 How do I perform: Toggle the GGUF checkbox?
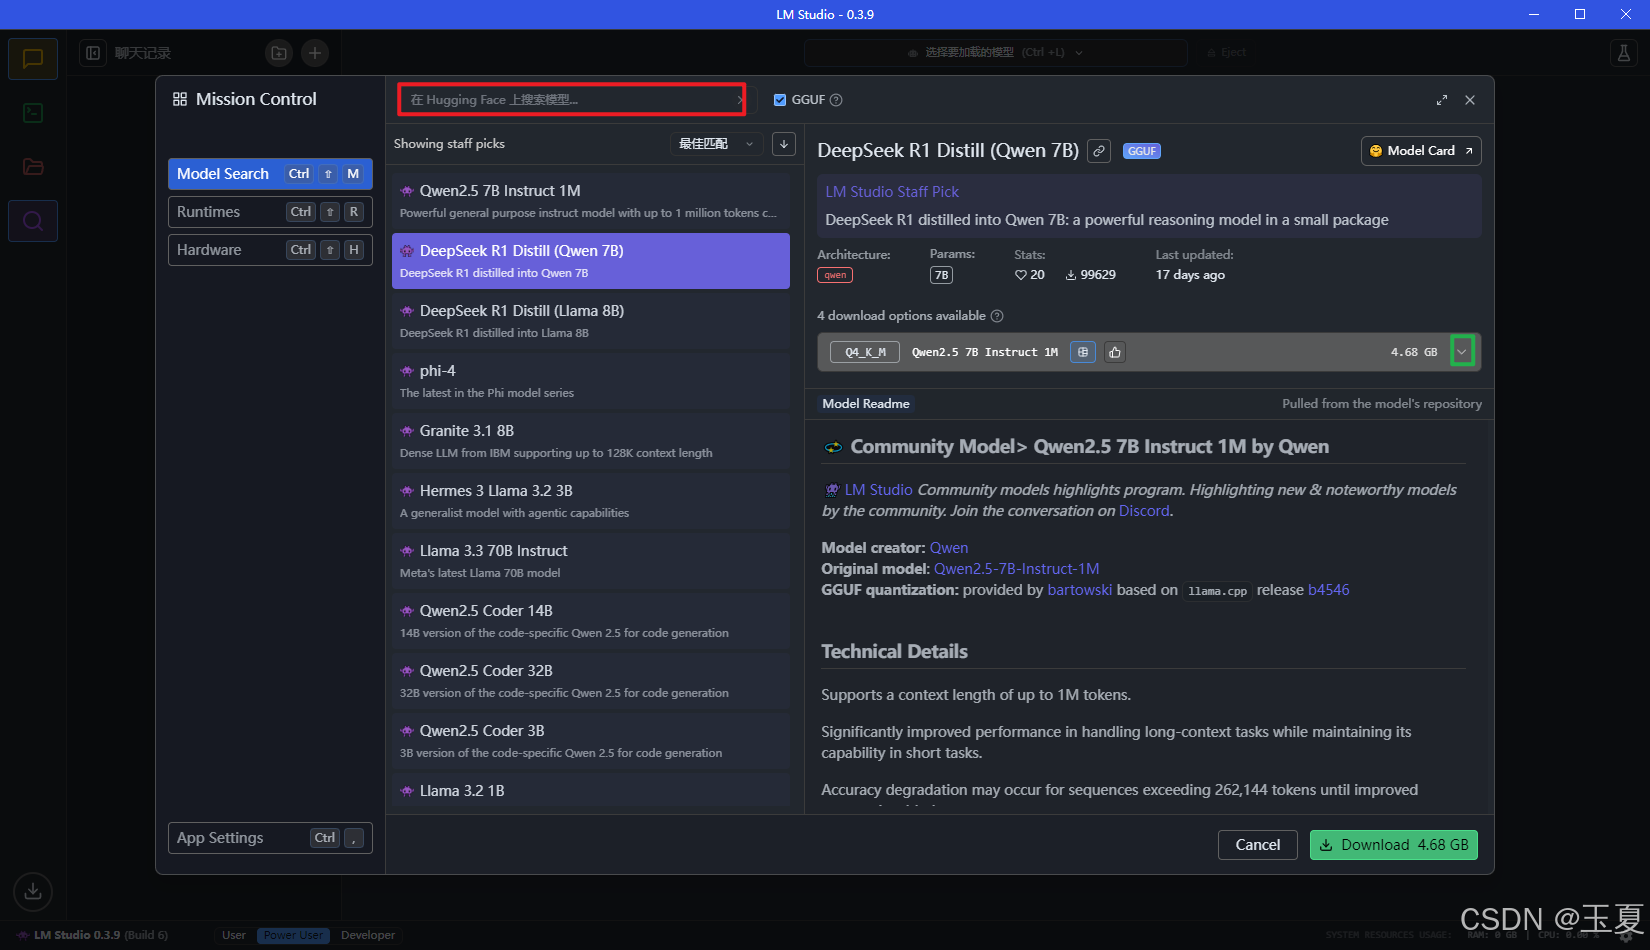(780, 100)
